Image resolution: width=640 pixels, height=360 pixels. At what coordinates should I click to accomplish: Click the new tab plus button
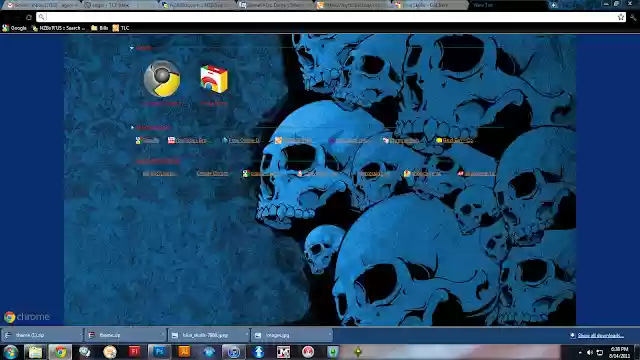(x=553, y=5)
